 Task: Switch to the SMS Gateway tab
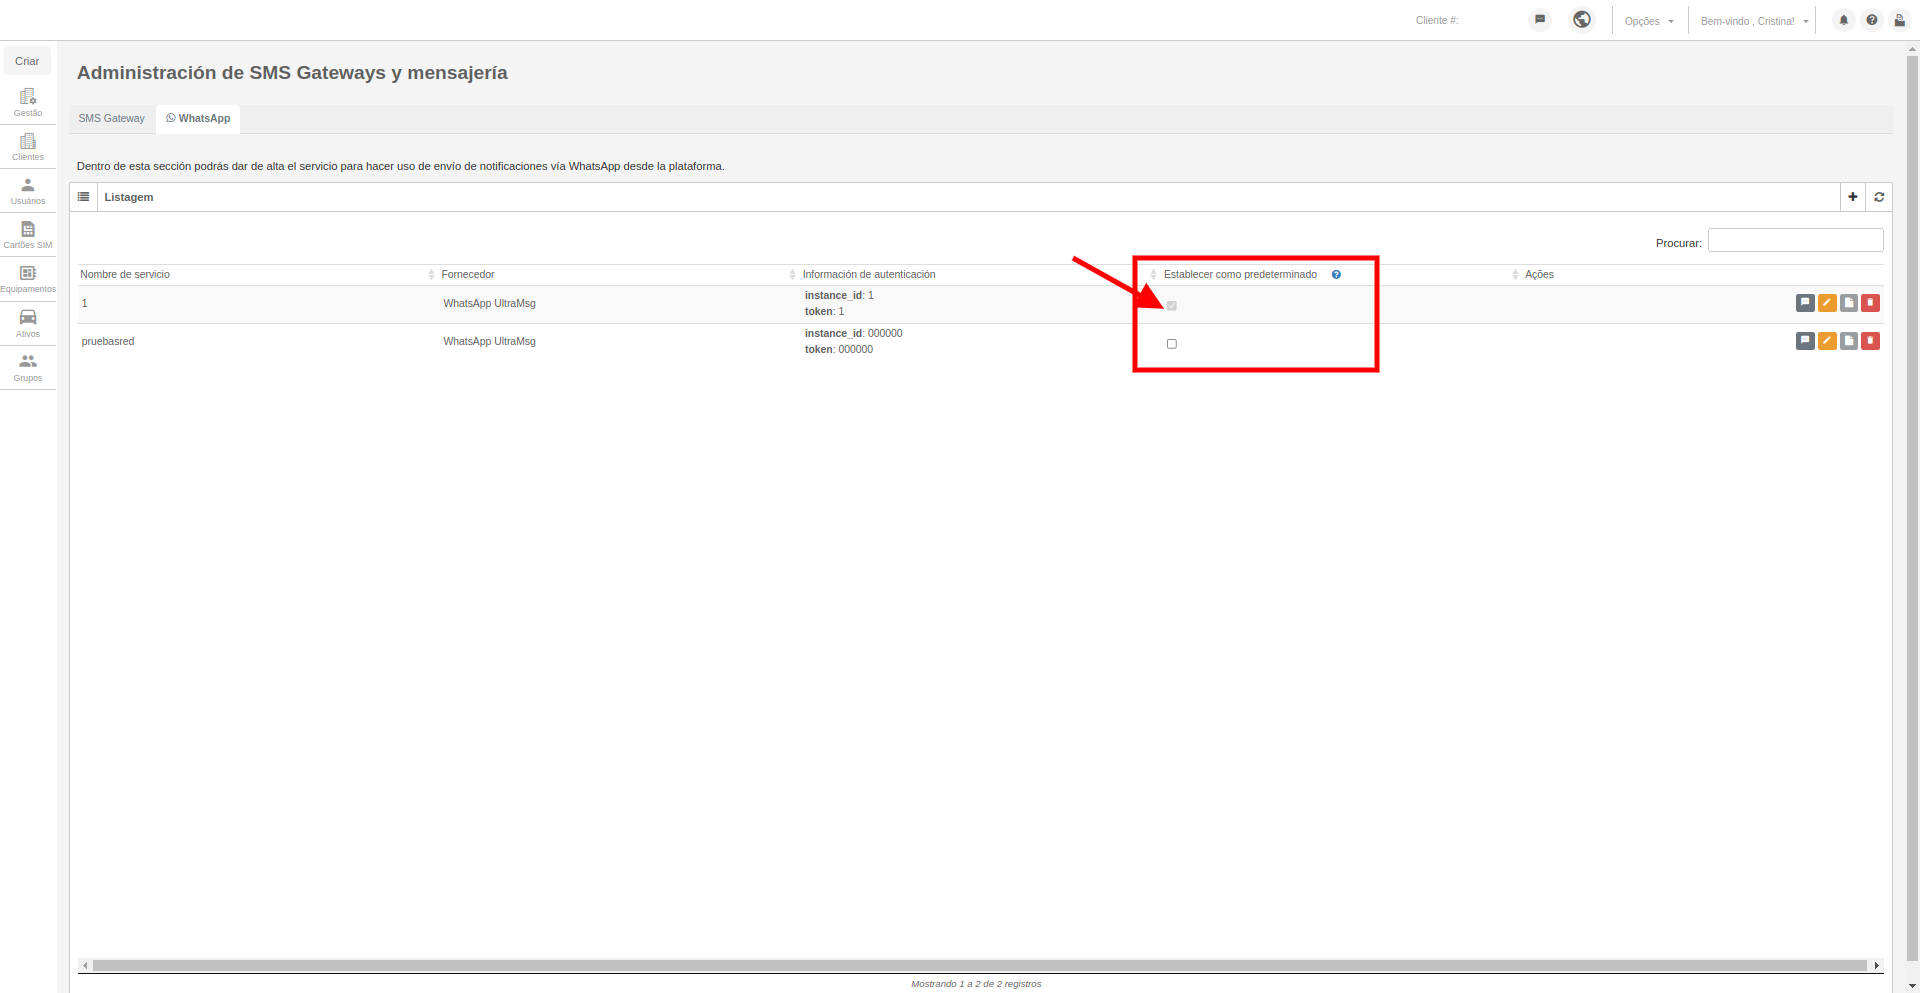(x=112, y=119)
